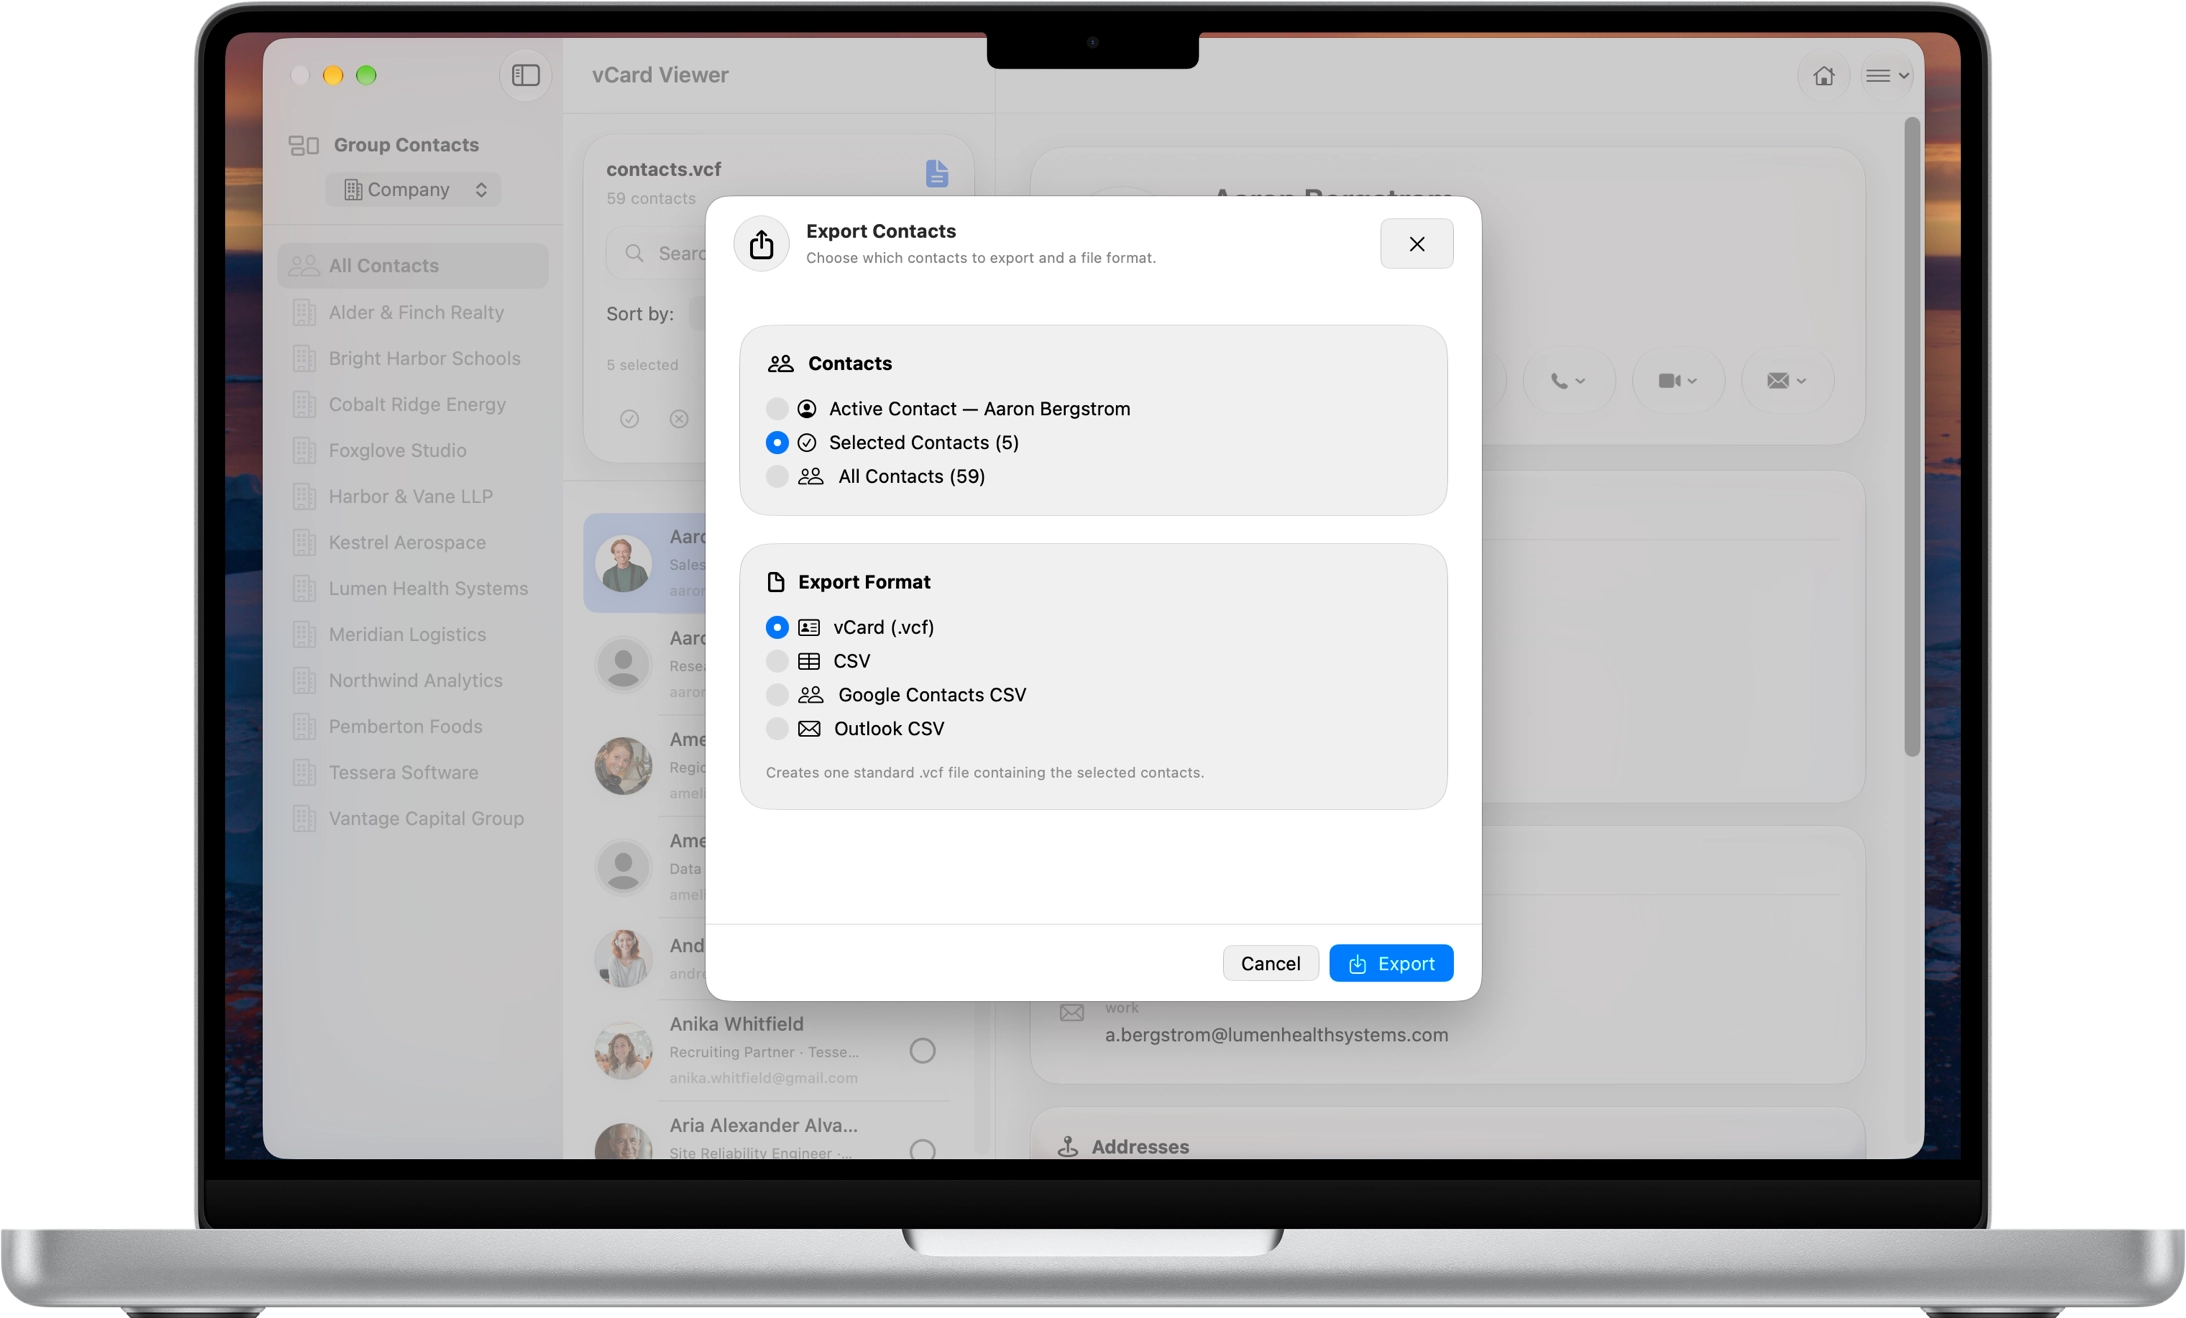
Task: Open Alder & Finch Realty group
Action: coord(413,312)
